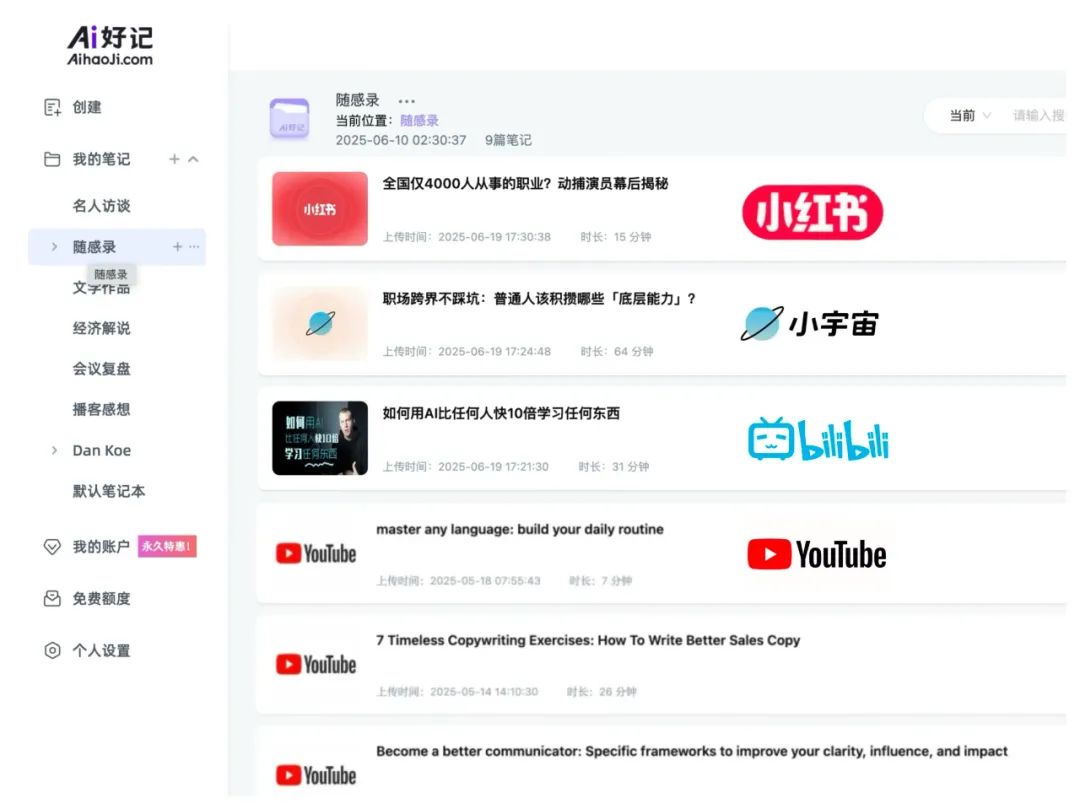Image resolution: width=1080 pixels, height=809 pixels.
Task: Open the 播客感想 notebook
Action: (101, 410)
